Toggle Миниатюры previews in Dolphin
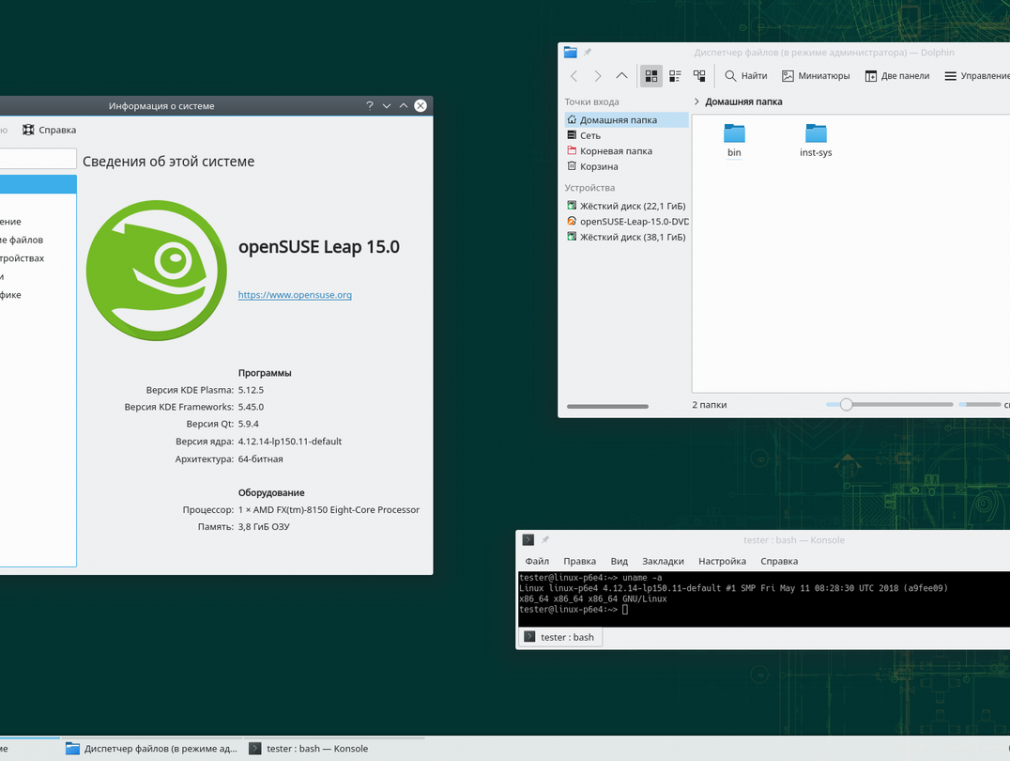The height and width of the screenshot is (761, 1010). tap(815, 76)
